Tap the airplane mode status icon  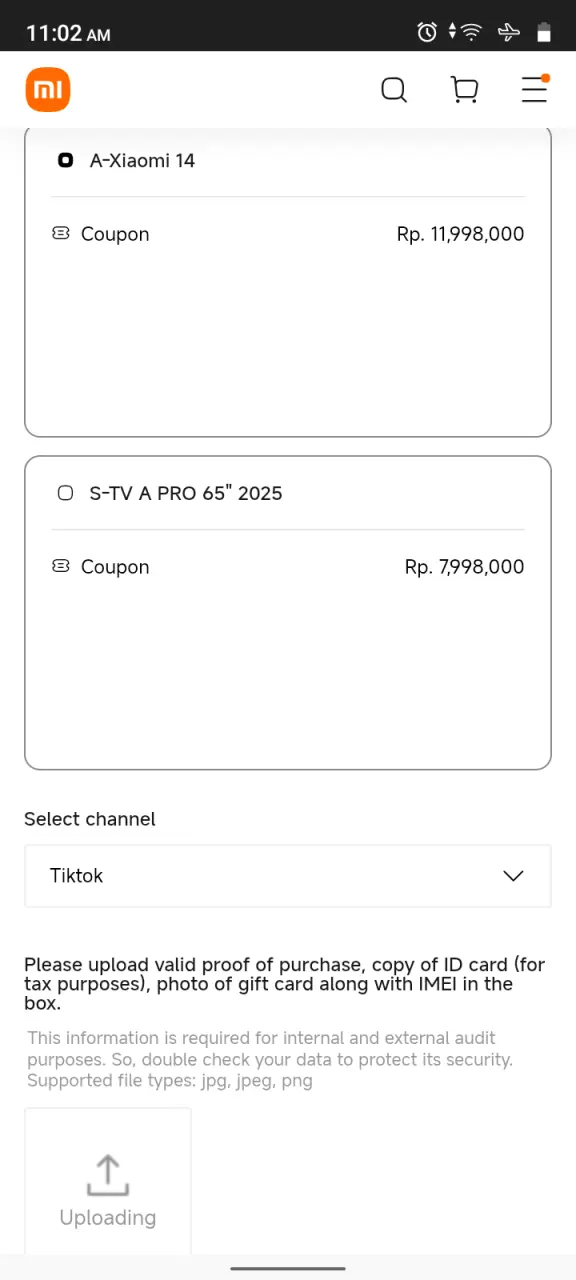pos(509,32)
